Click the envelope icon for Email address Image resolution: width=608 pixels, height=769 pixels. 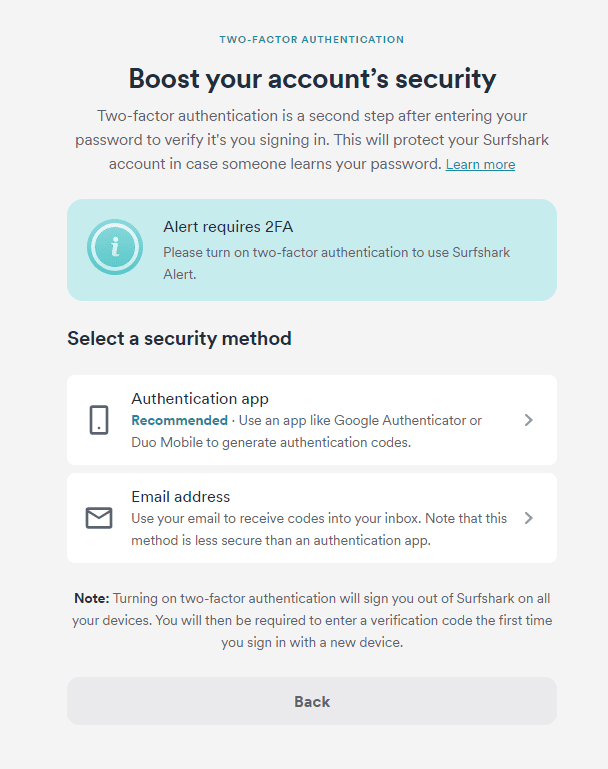(x=99, y=518)
